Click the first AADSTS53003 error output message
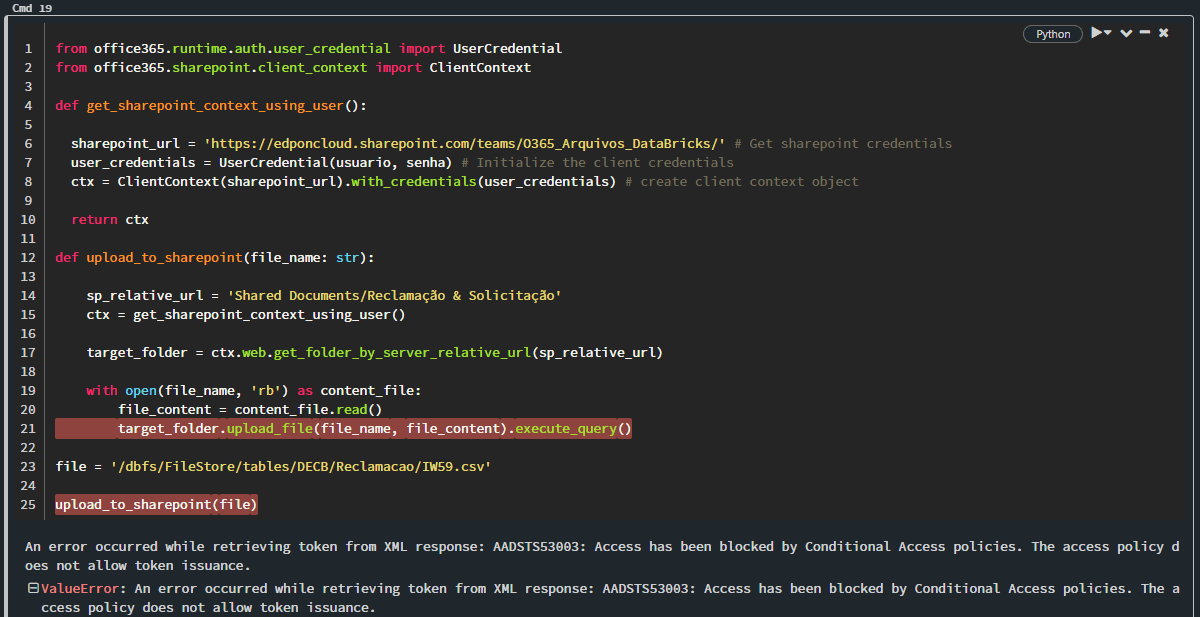The height and width of the screenshot is (617, 1200). click(x=601, y=556)
